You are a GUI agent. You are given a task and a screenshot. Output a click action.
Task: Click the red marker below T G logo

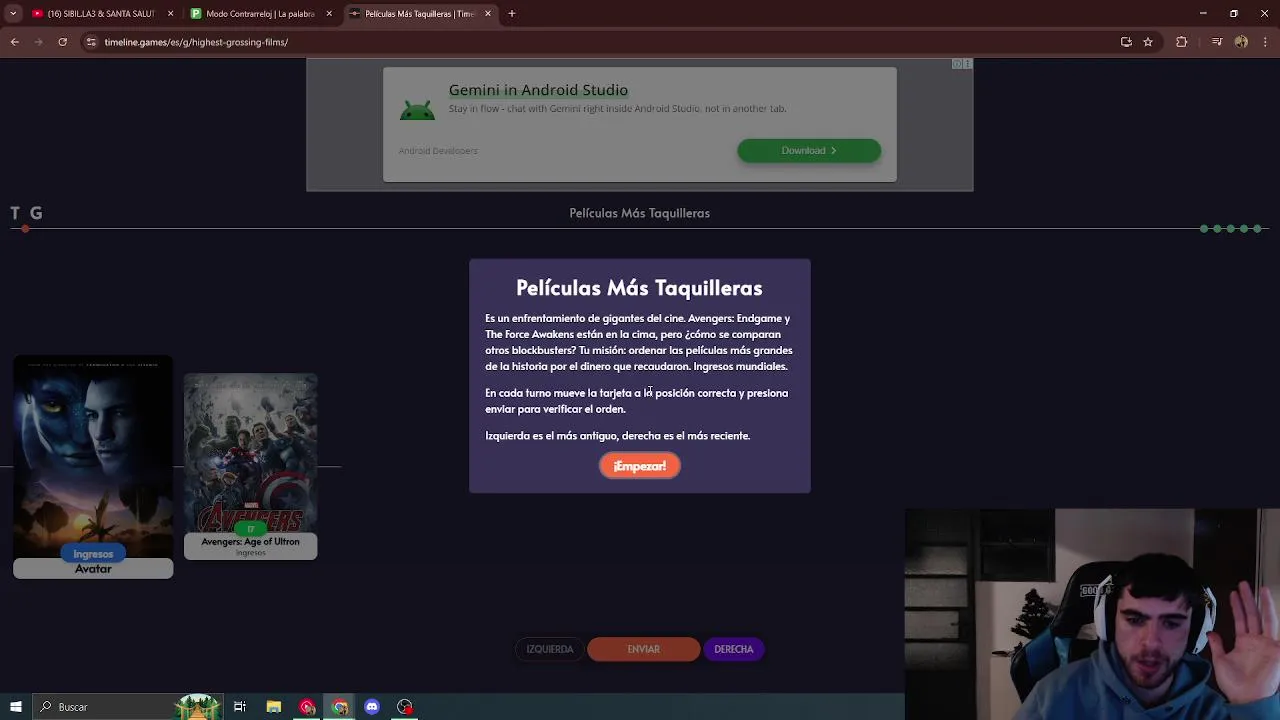(x=25, y=229)
